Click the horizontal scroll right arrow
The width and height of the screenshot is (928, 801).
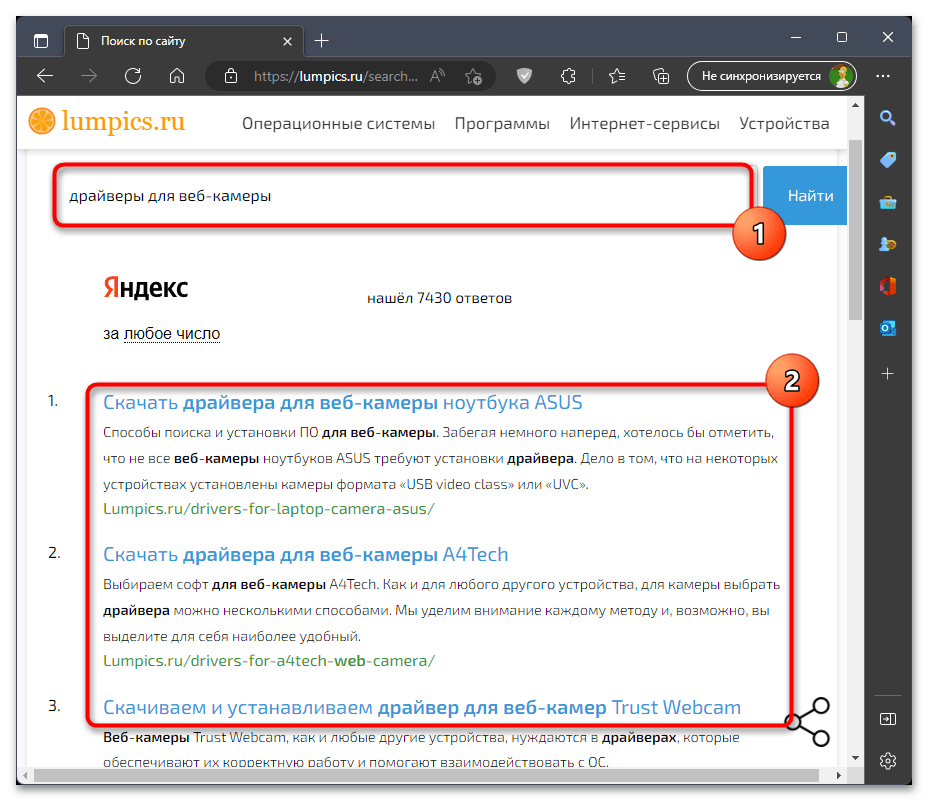tap(839, 775)
